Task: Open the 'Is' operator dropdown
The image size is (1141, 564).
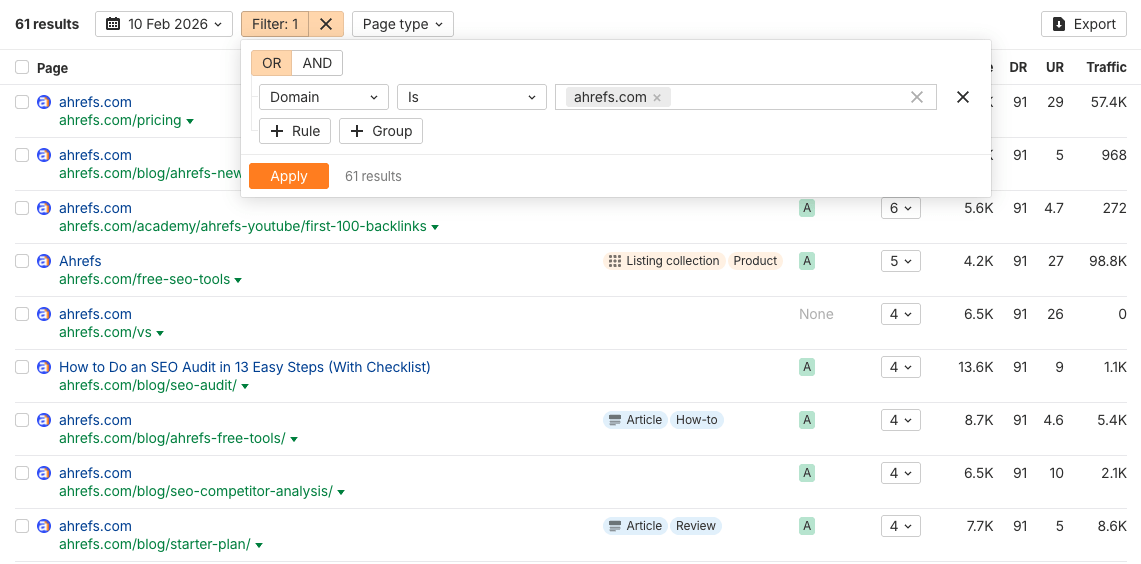Action: point(471,97)
